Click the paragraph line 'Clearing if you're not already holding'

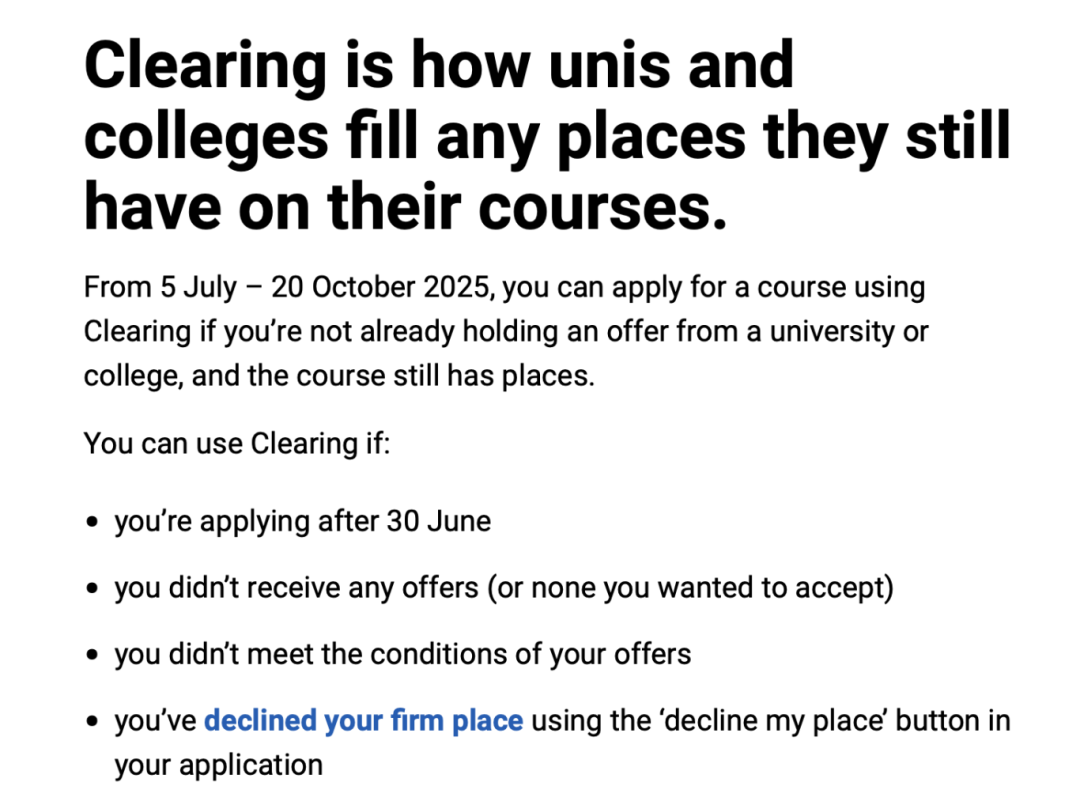click(506, 332)
